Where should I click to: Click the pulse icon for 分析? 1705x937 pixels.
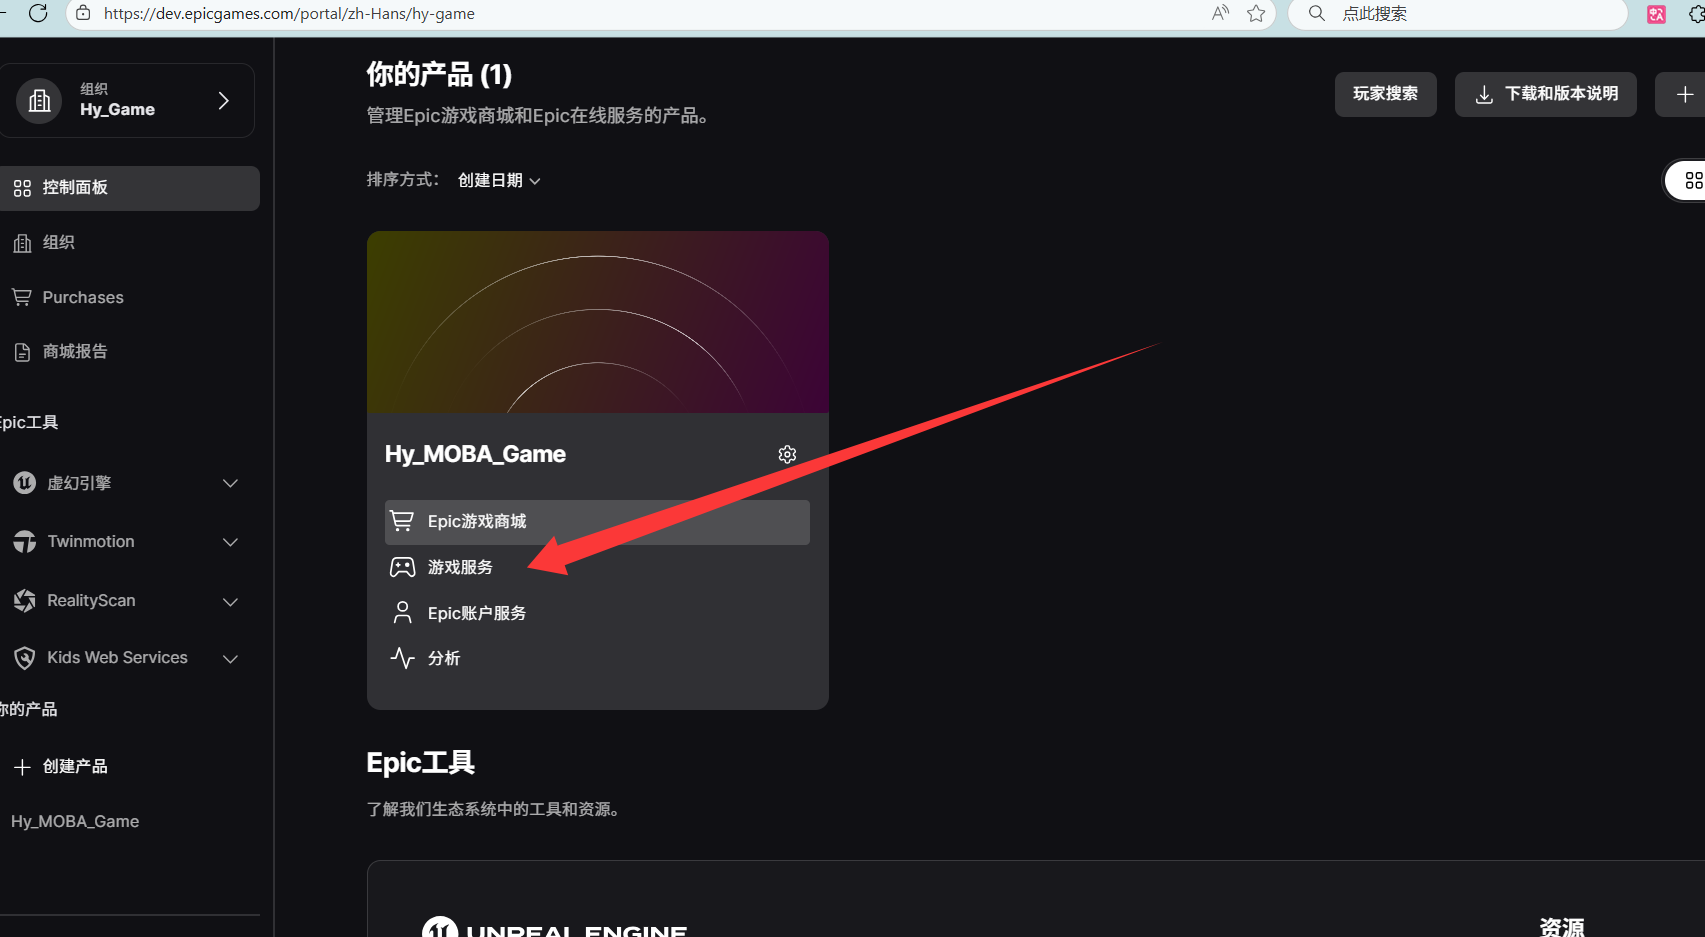(x=402, y=658)
